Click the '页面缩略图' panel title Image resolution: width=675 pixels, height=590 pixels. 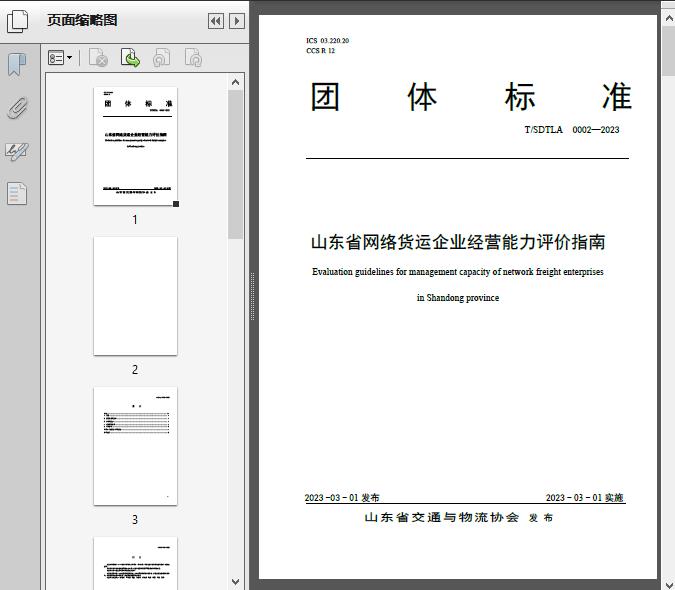82,20
